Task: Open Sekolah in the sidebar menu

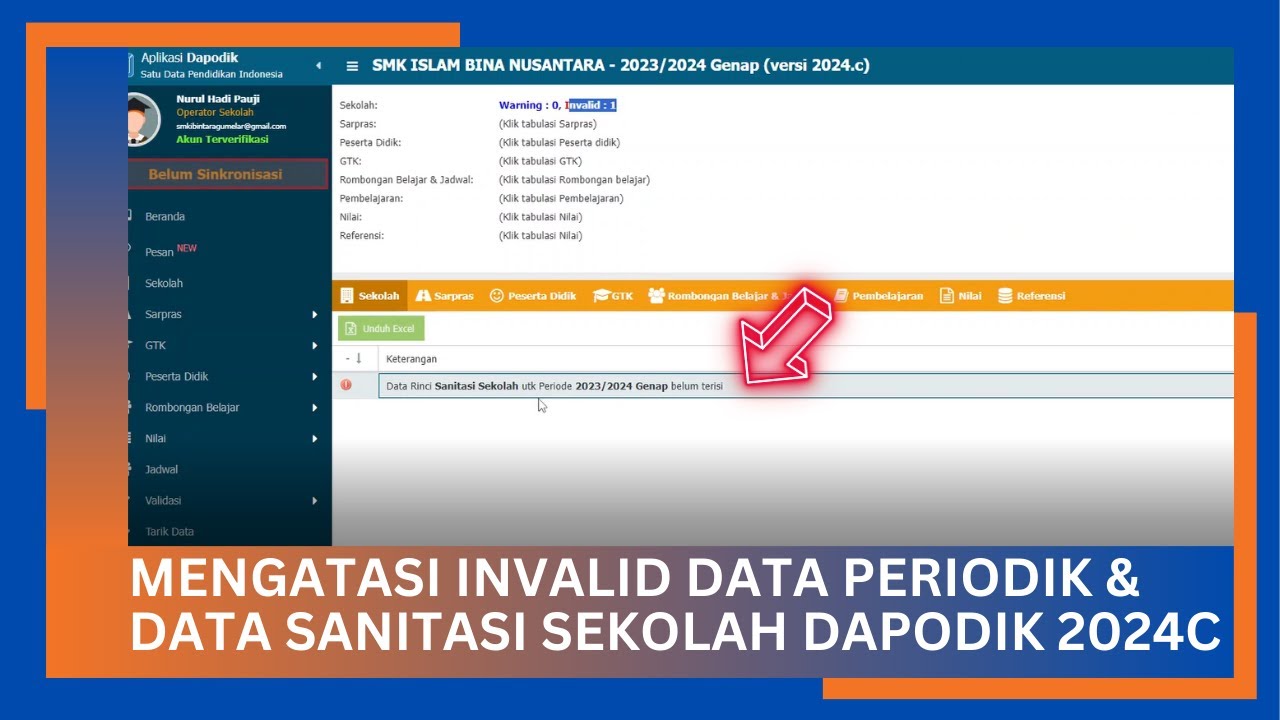Action: tap(164, 283)
